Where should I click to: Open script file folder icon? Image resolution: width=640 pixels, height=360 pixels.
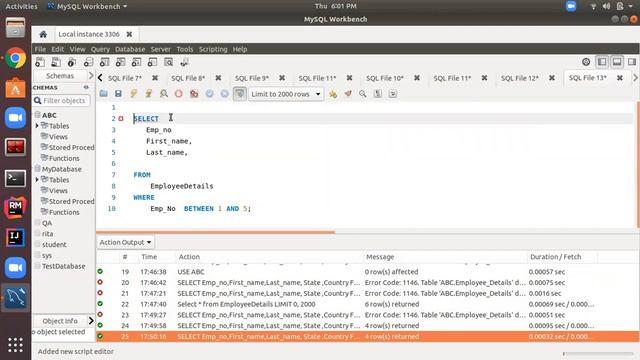tap(104, 94)
